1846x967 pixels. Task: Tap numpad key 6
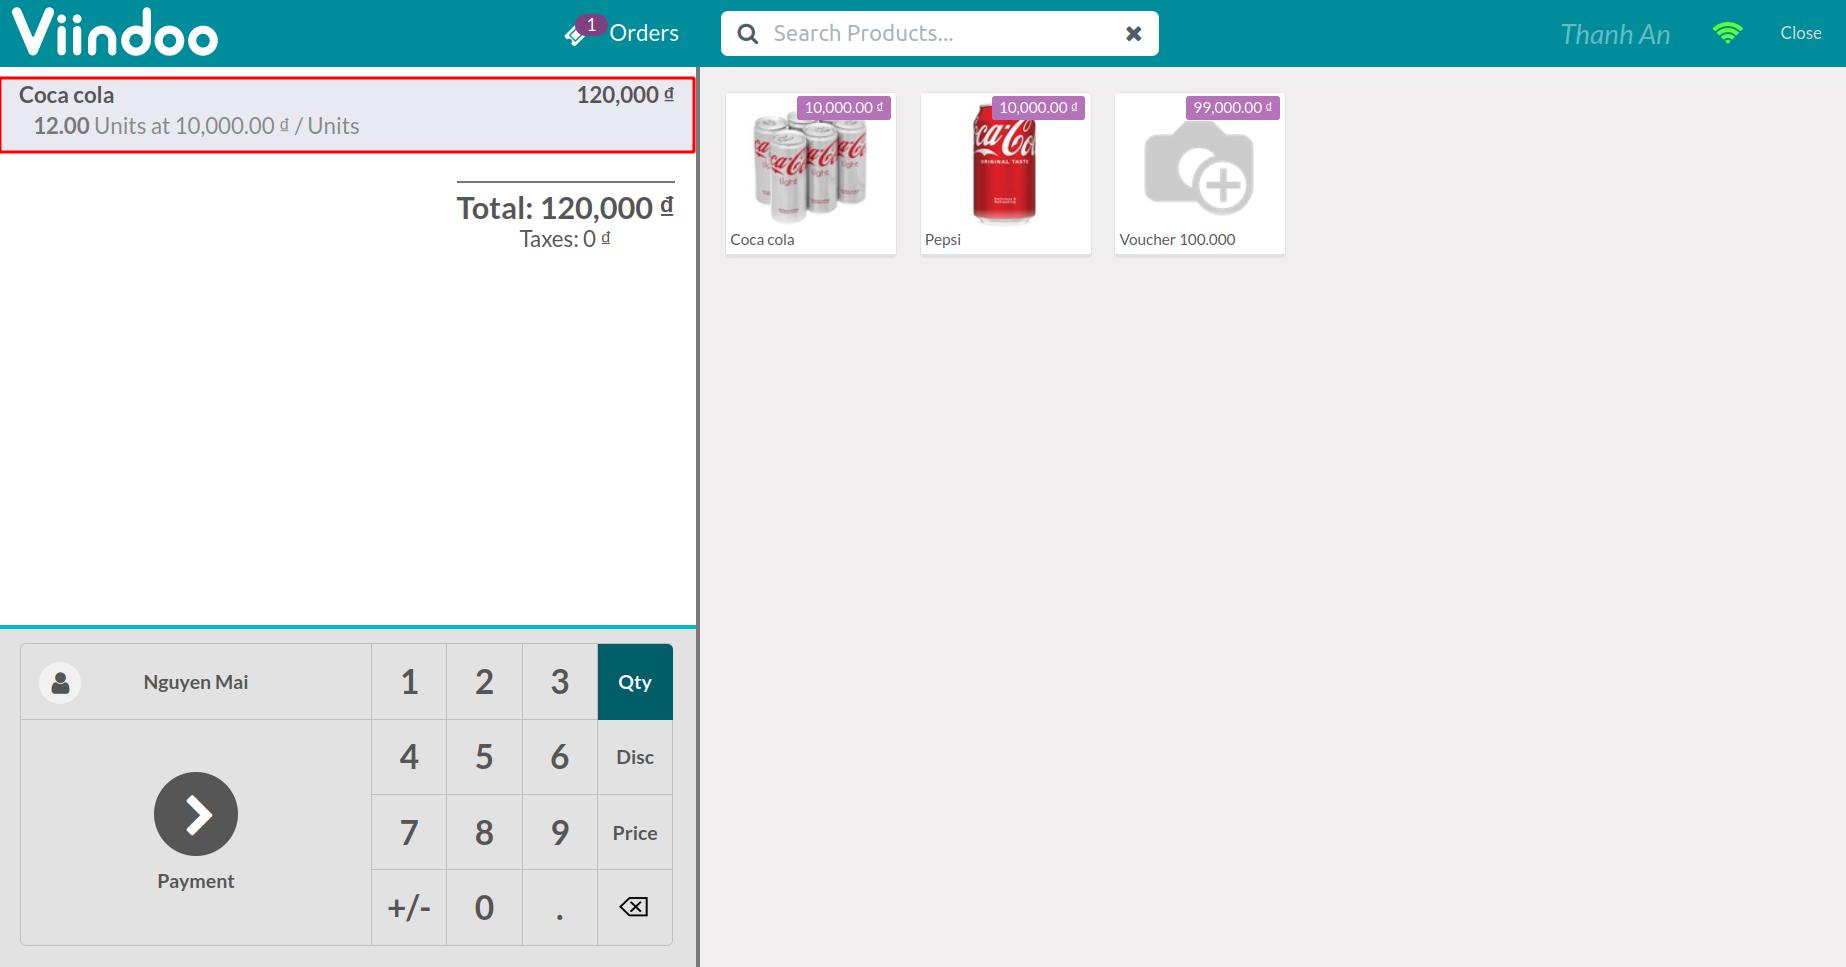pyautogui.click(x=560, y=757)
